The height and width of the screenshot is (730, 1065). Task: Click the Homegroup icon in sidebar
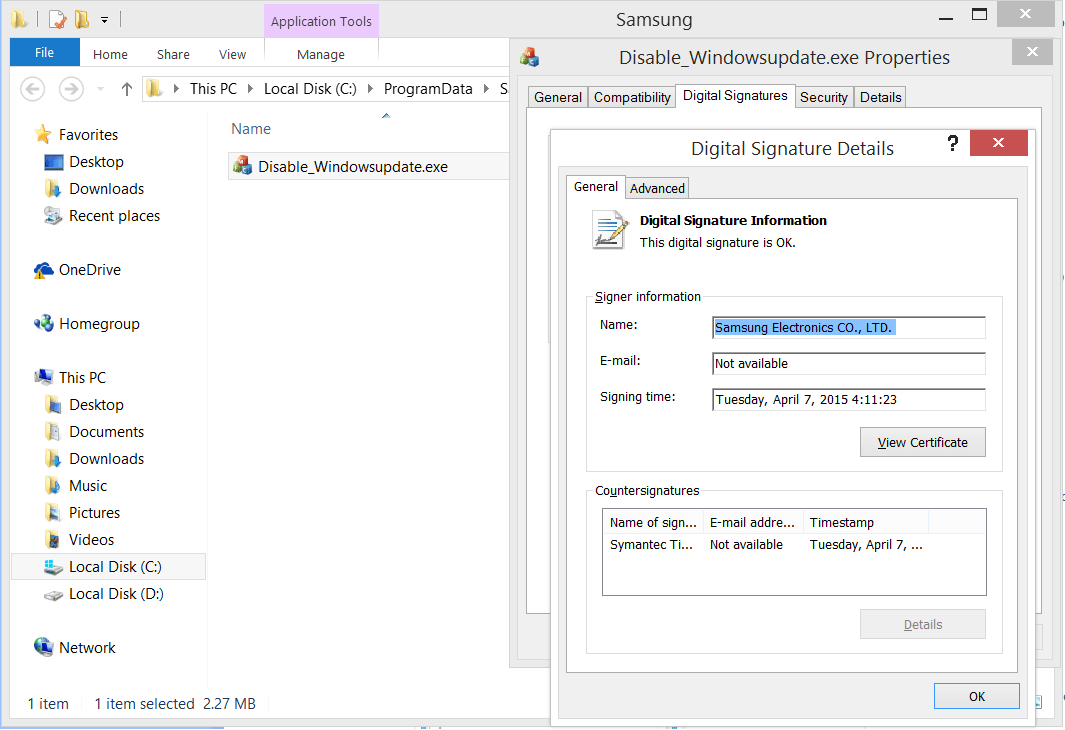43,324
